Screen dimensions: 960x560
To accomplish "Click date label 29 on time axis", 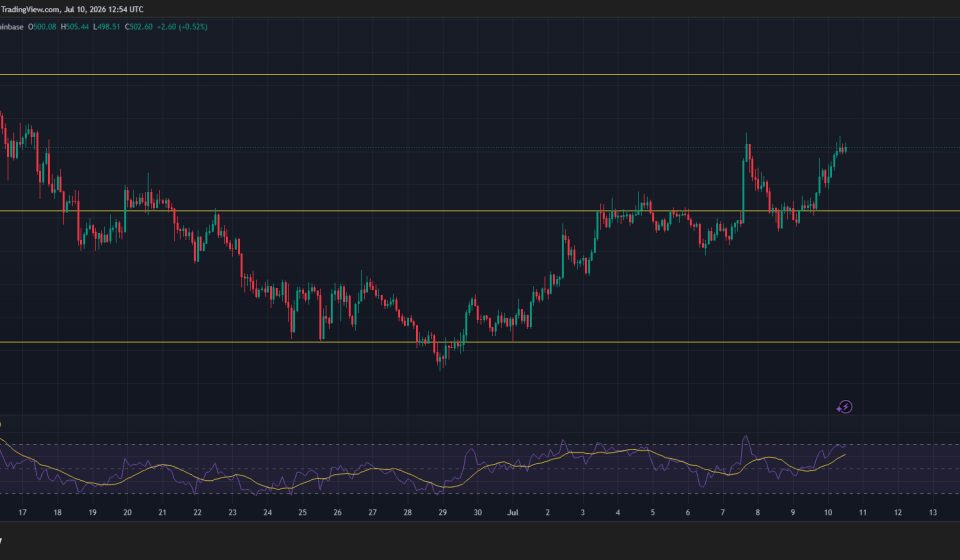I will pos(443,513).
